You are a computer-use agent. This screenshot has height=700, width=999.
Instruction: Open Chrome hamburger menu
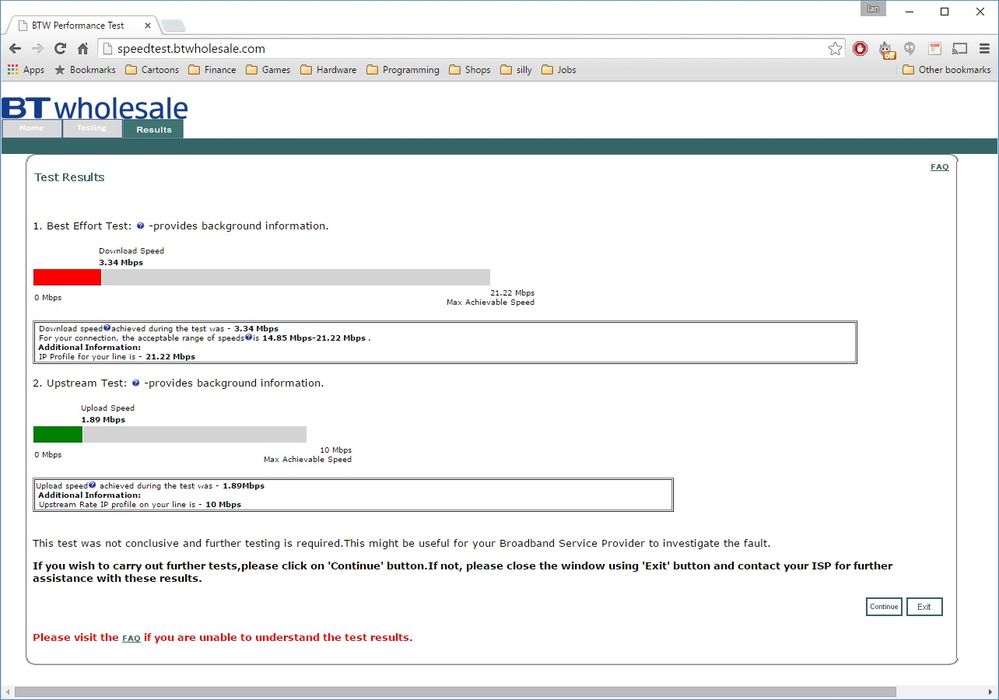pyautogui.click(x=984, y=48)
